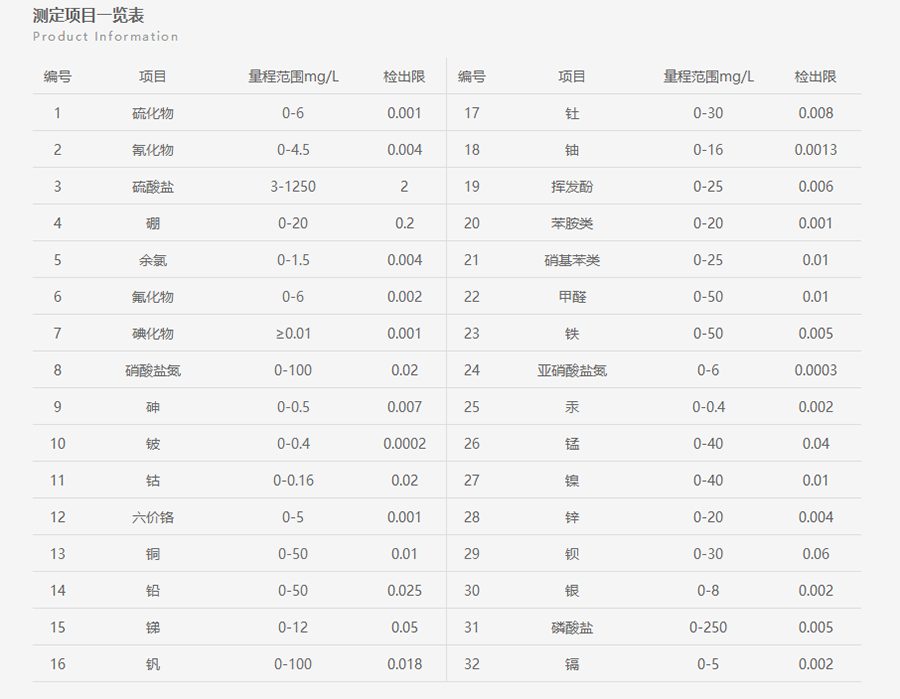Click the 0.05 detection limit for 锑
Viewport: 900px width, 699px height.
(x=404, y=627)
